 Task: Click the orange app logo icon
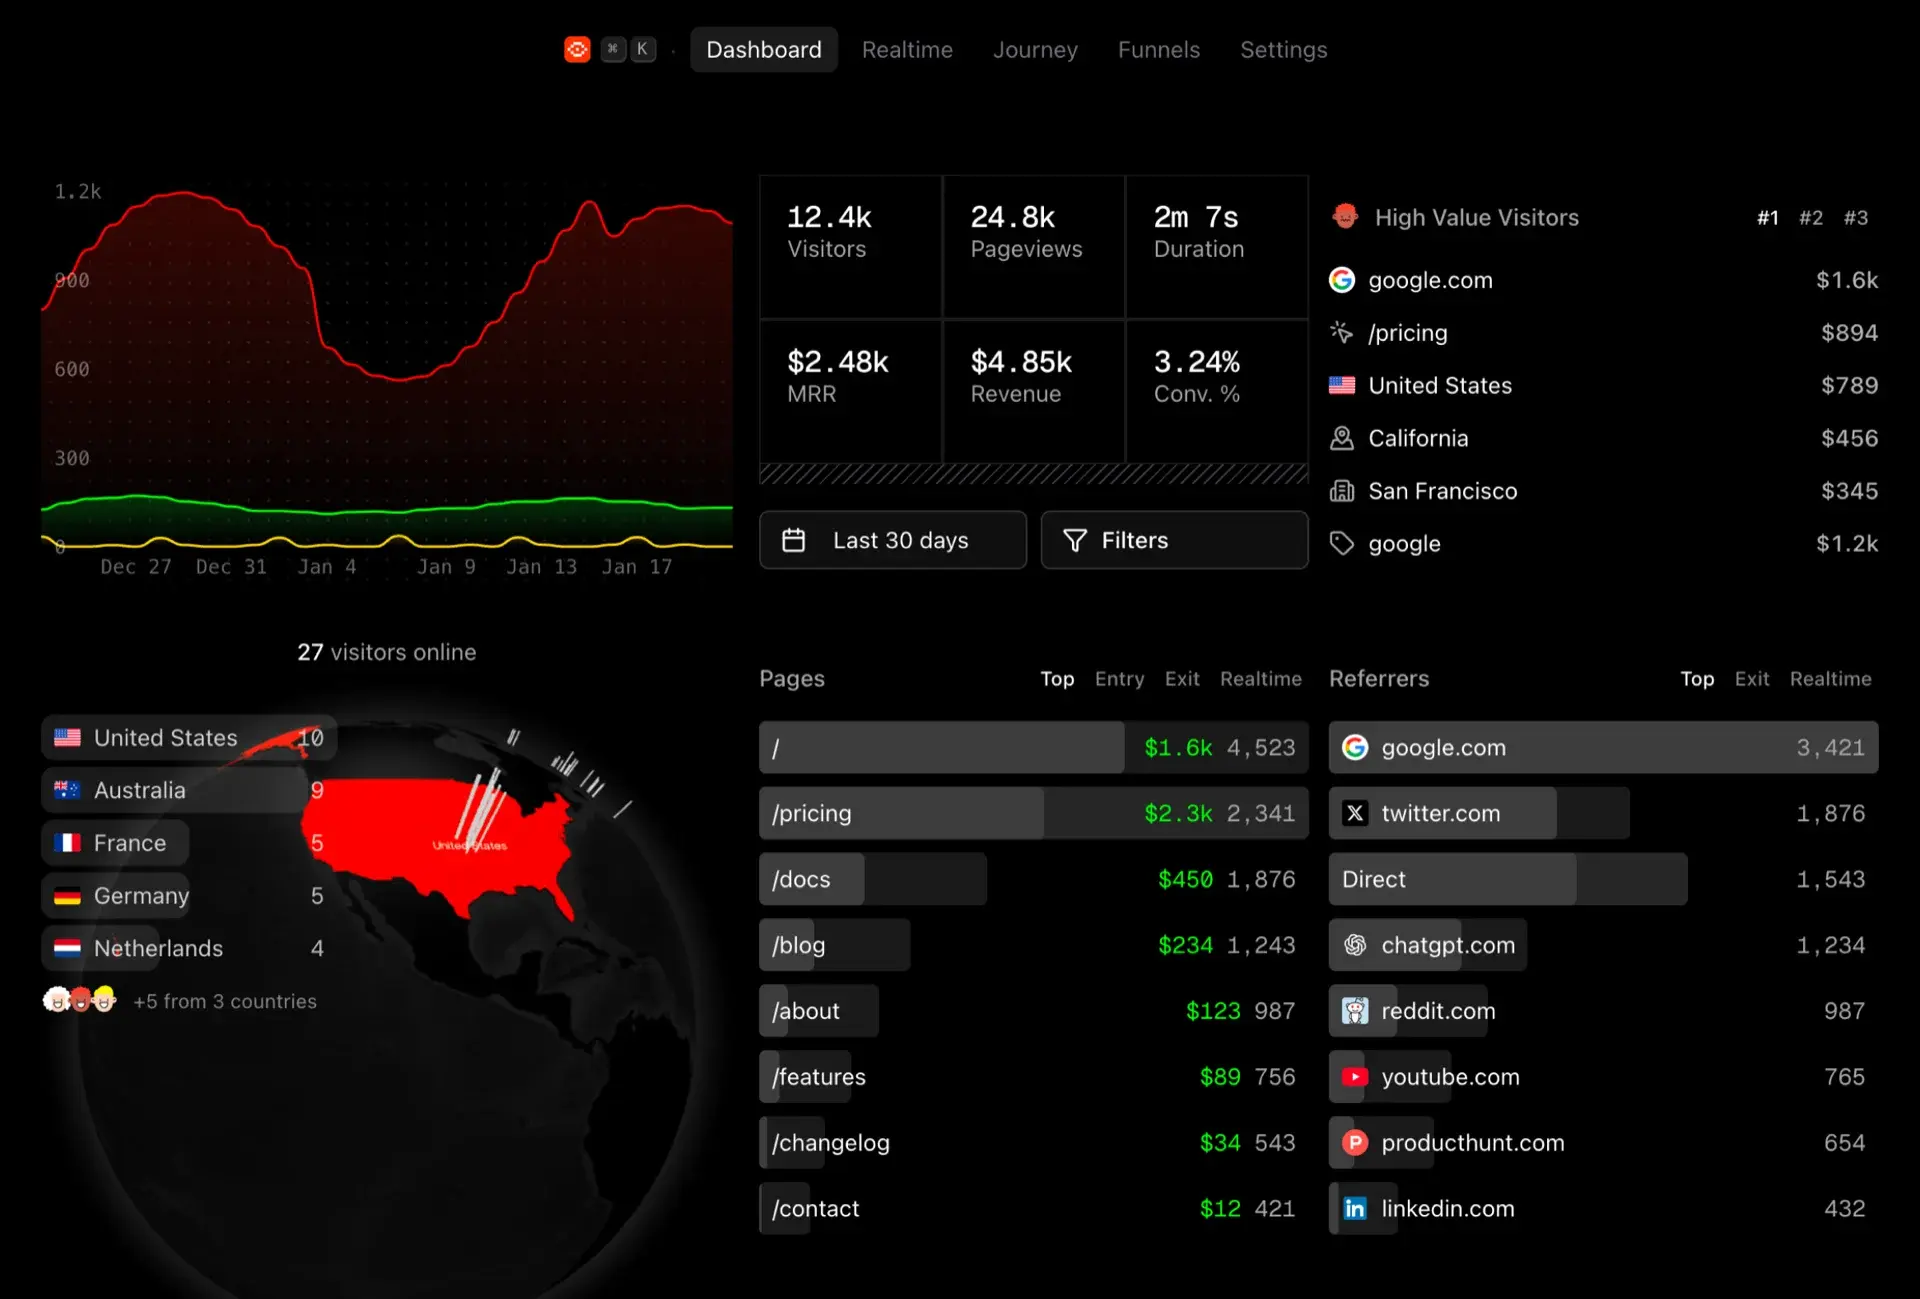577,49
